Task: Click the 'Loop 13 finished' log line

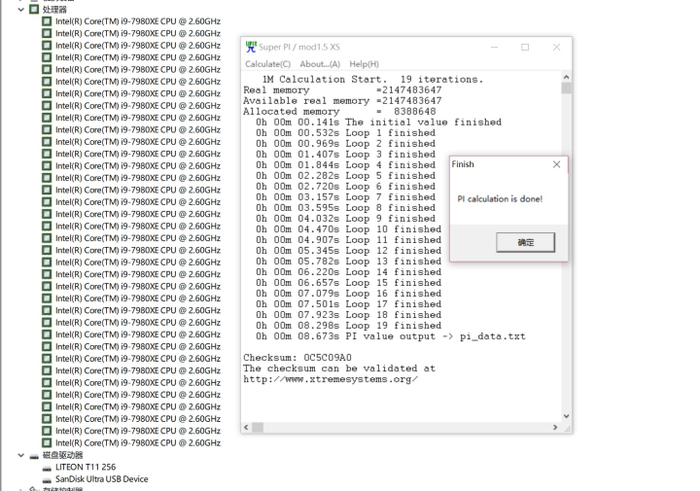Action: click(x=349, y=262)
